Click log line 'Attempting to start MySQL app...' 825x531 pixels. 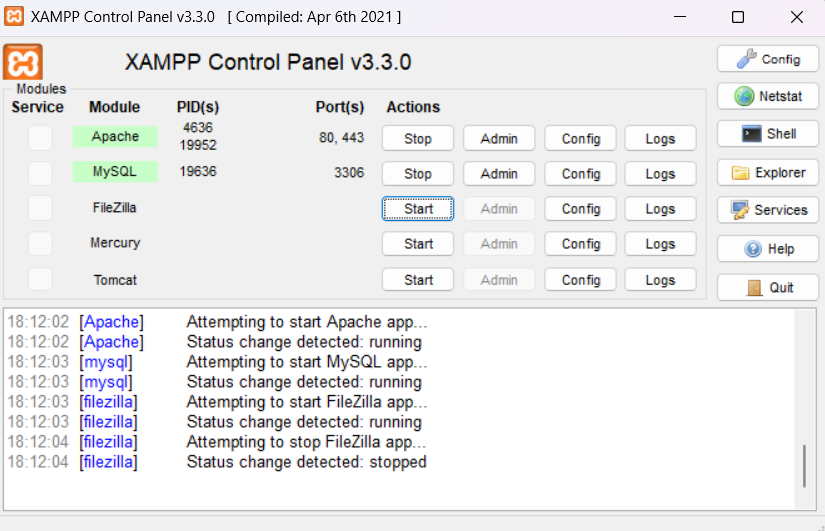tap(307, 362)
